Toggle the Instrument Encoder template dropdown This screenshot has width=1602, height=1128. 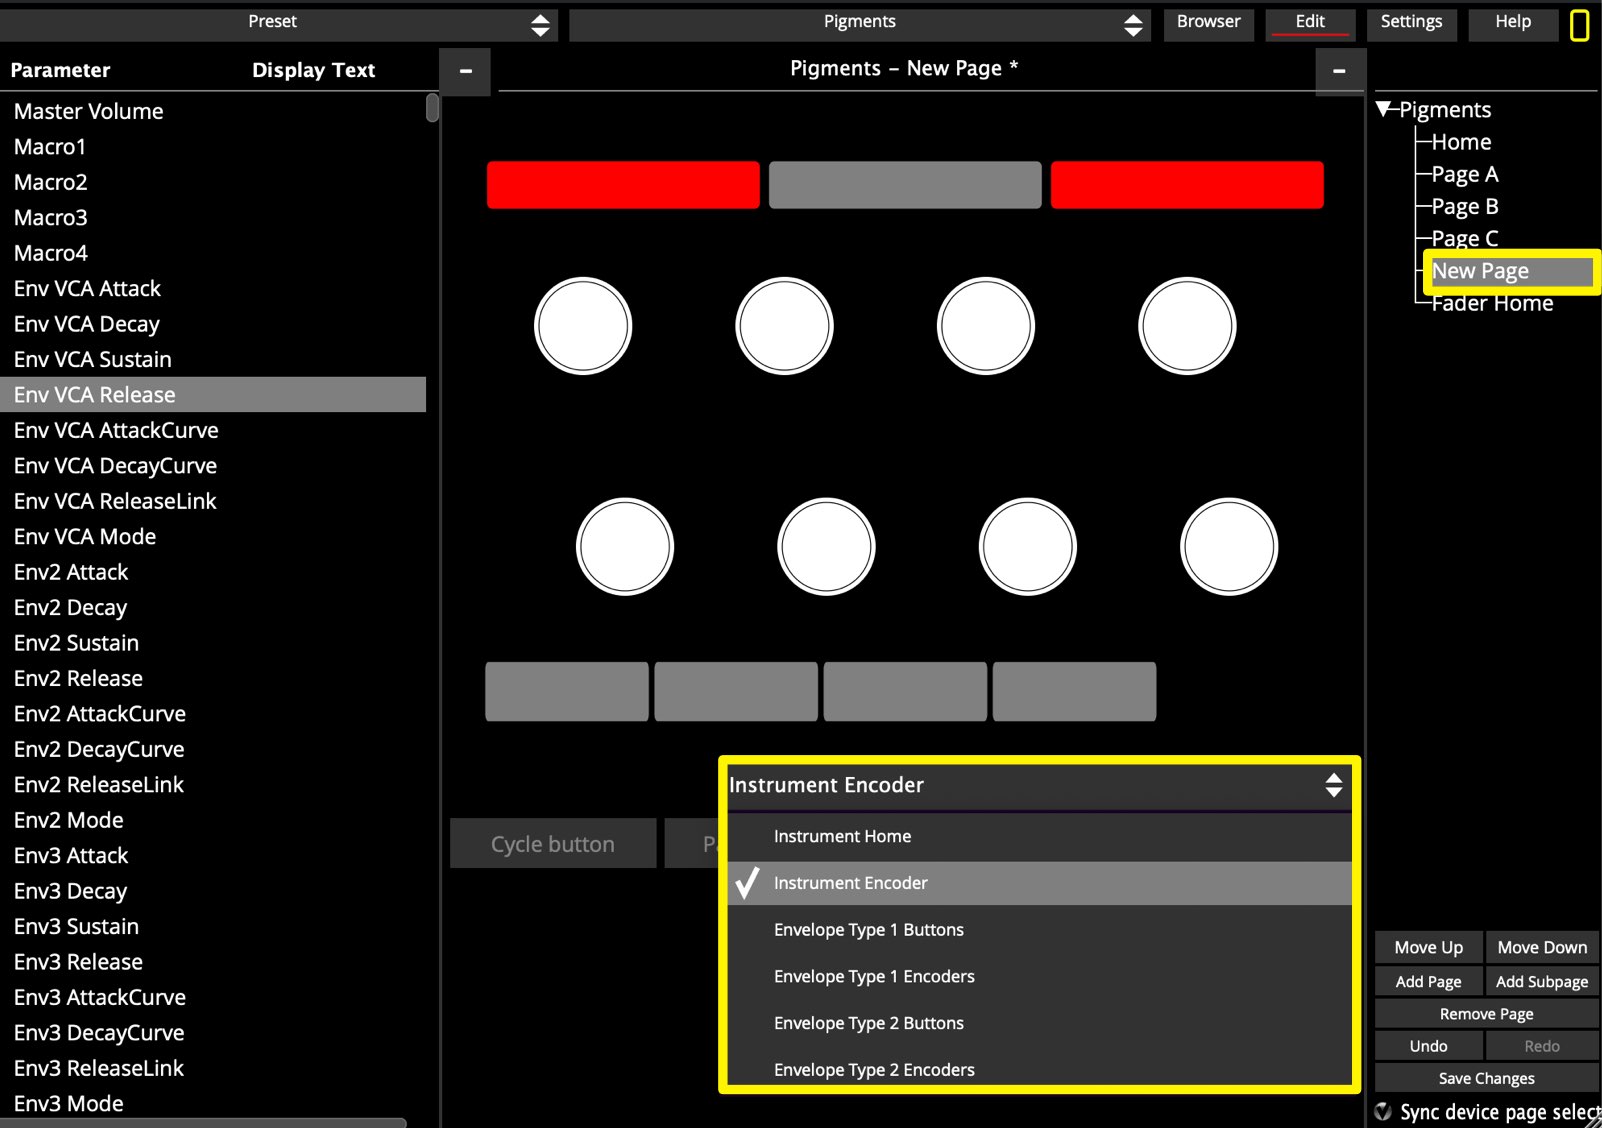(x=1038, y=785)
